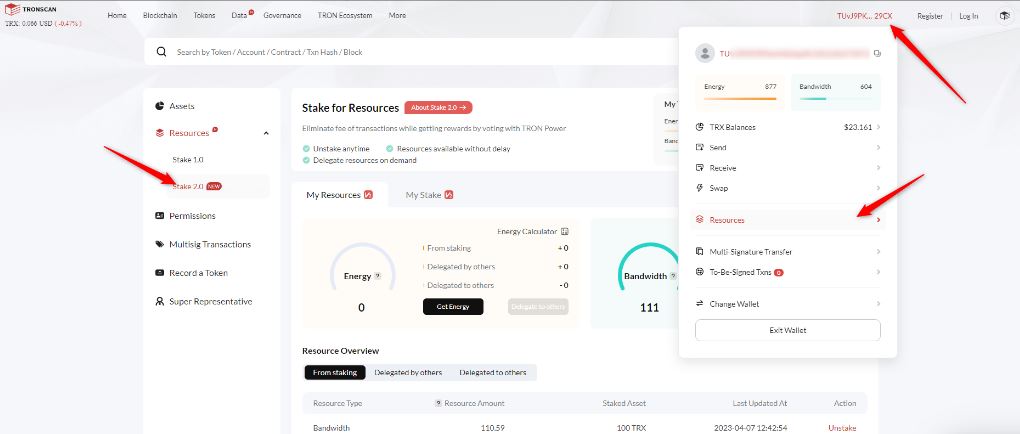Switch to the My Stake tab
The height and width of the screenshot is (434, 1020).
[429, 195]
